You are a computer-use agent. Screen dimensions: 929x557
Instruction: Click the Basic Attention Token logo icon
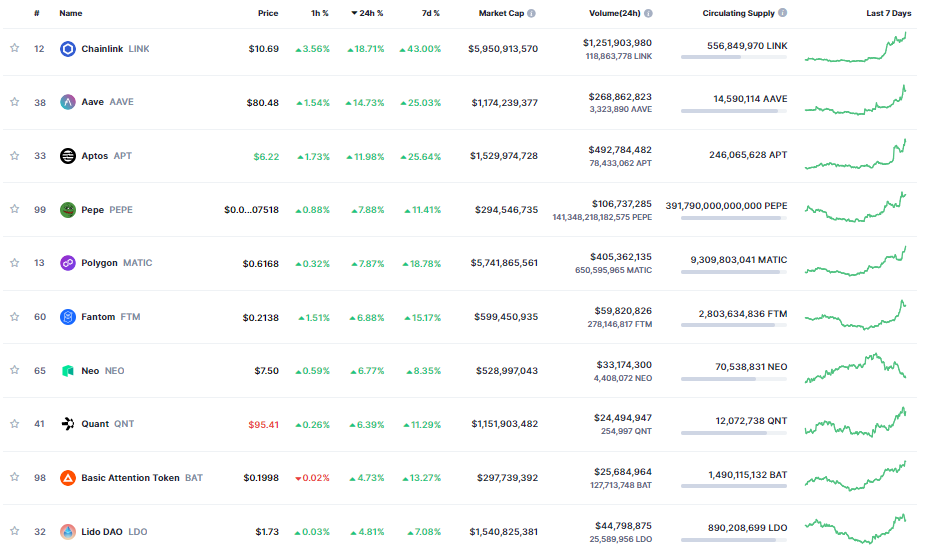pyautogui.click(x=68, y=478)
